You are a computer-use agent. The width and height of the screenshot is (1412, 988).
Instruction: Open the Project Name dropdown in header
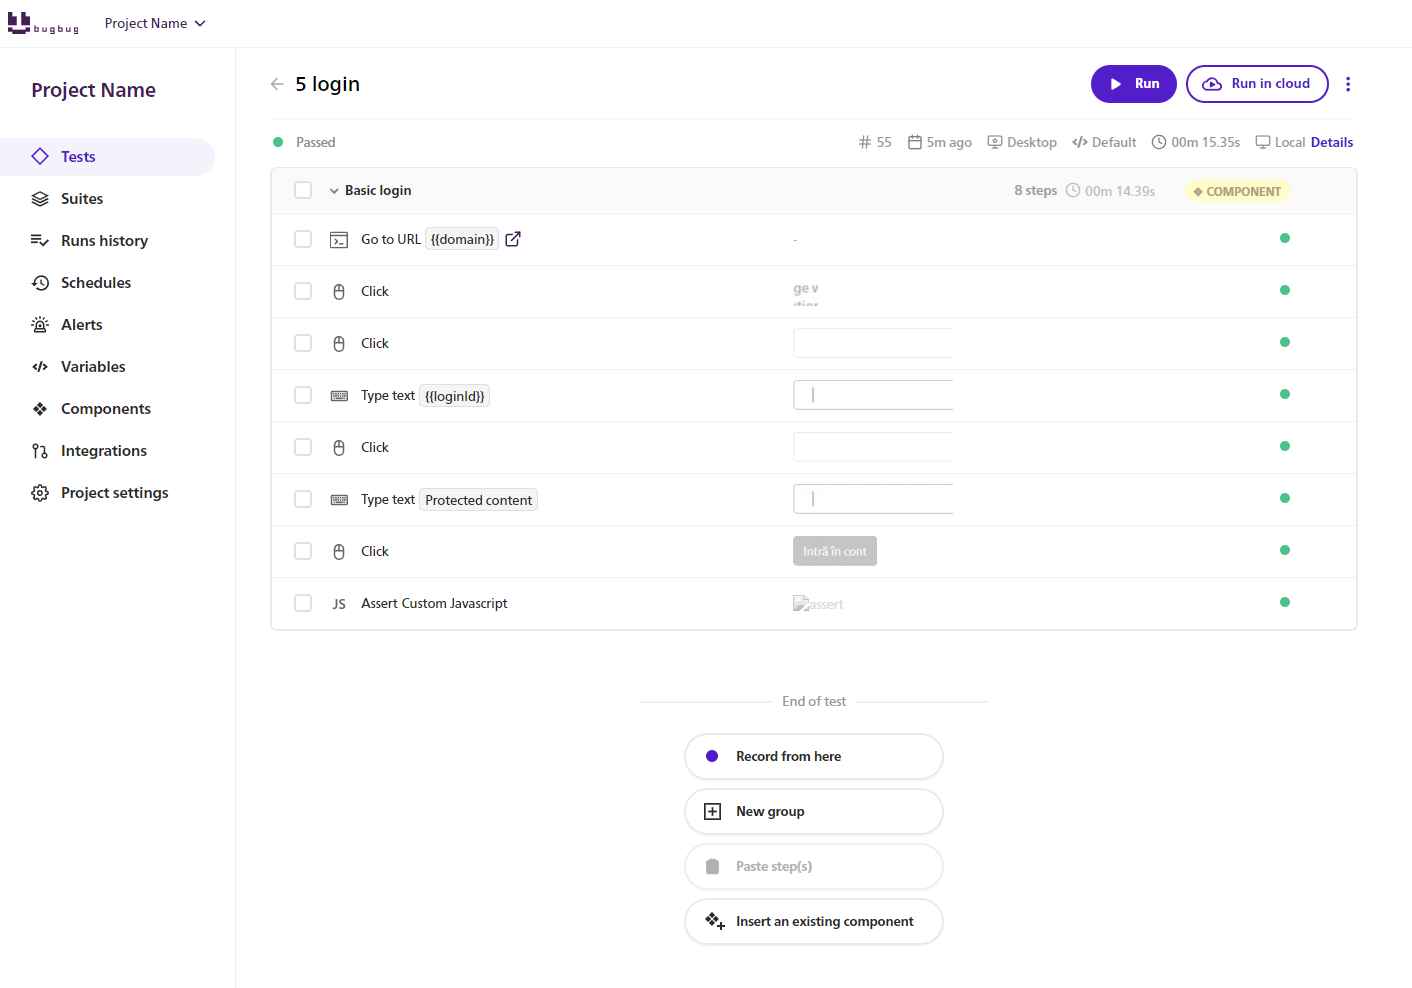point(155,23)
